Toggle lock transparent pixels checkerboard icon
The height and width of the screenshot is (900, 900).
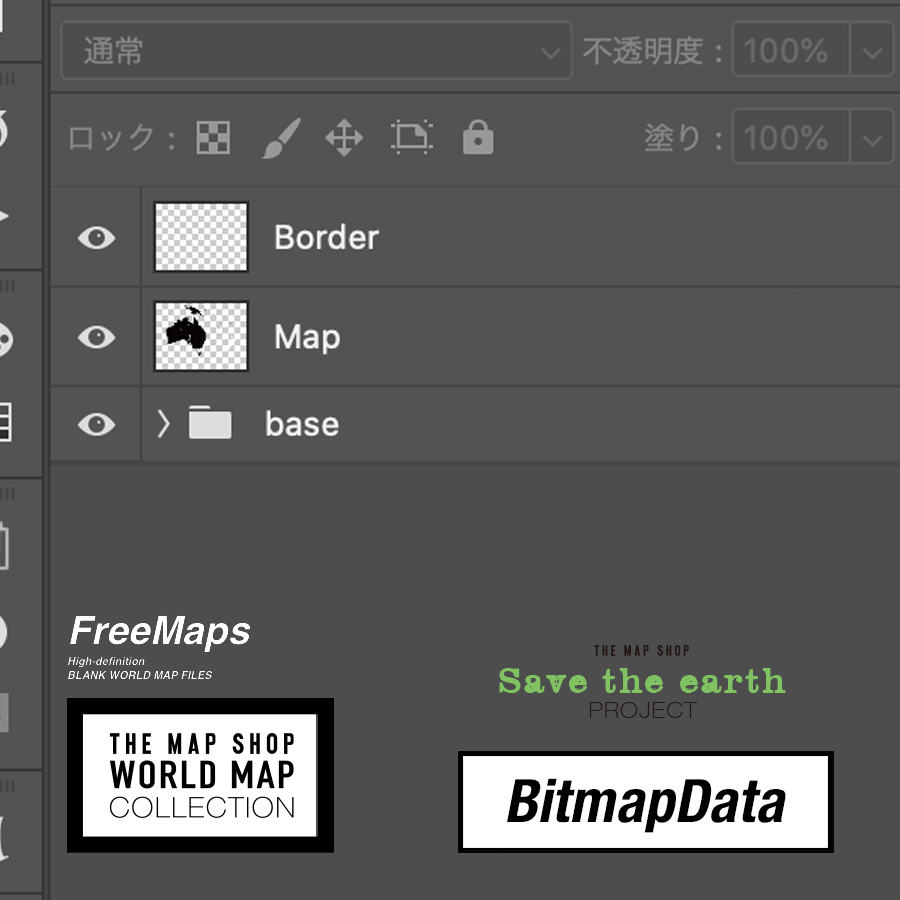(x=213, y=138)
